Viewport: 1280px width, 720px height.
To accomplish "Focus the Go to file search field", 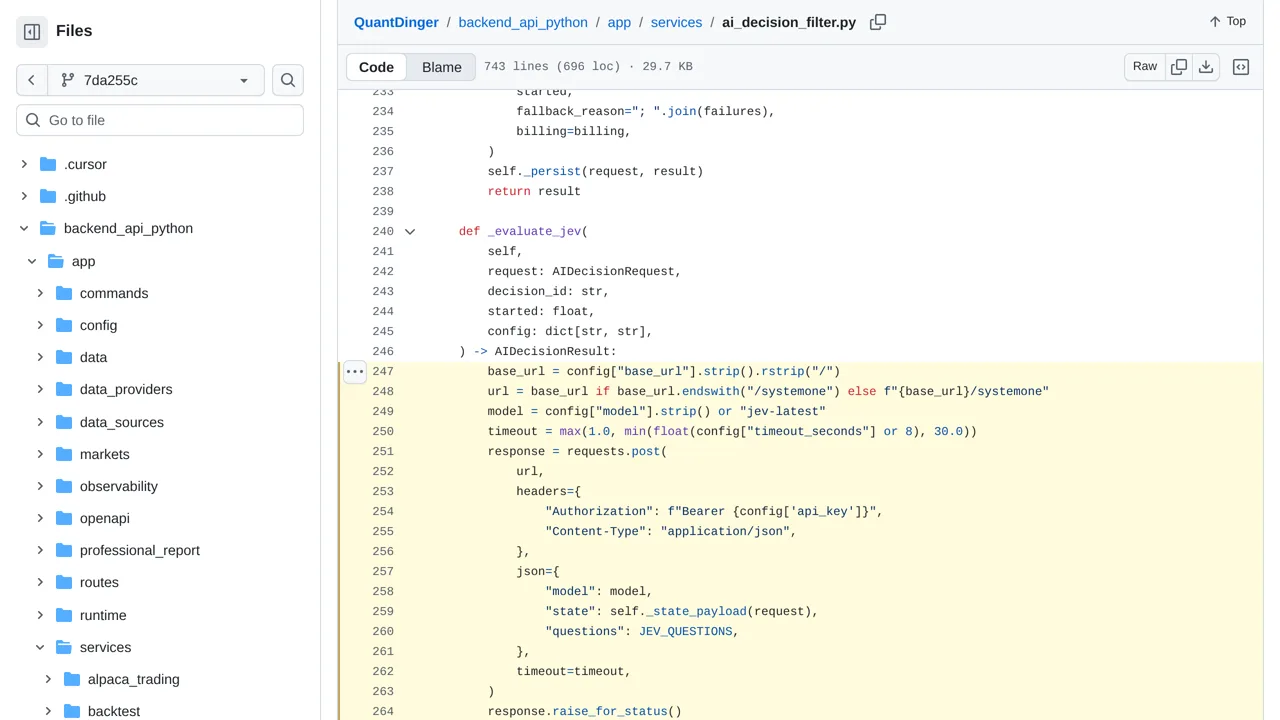I will pyautogui.click(x=160, y=120).
